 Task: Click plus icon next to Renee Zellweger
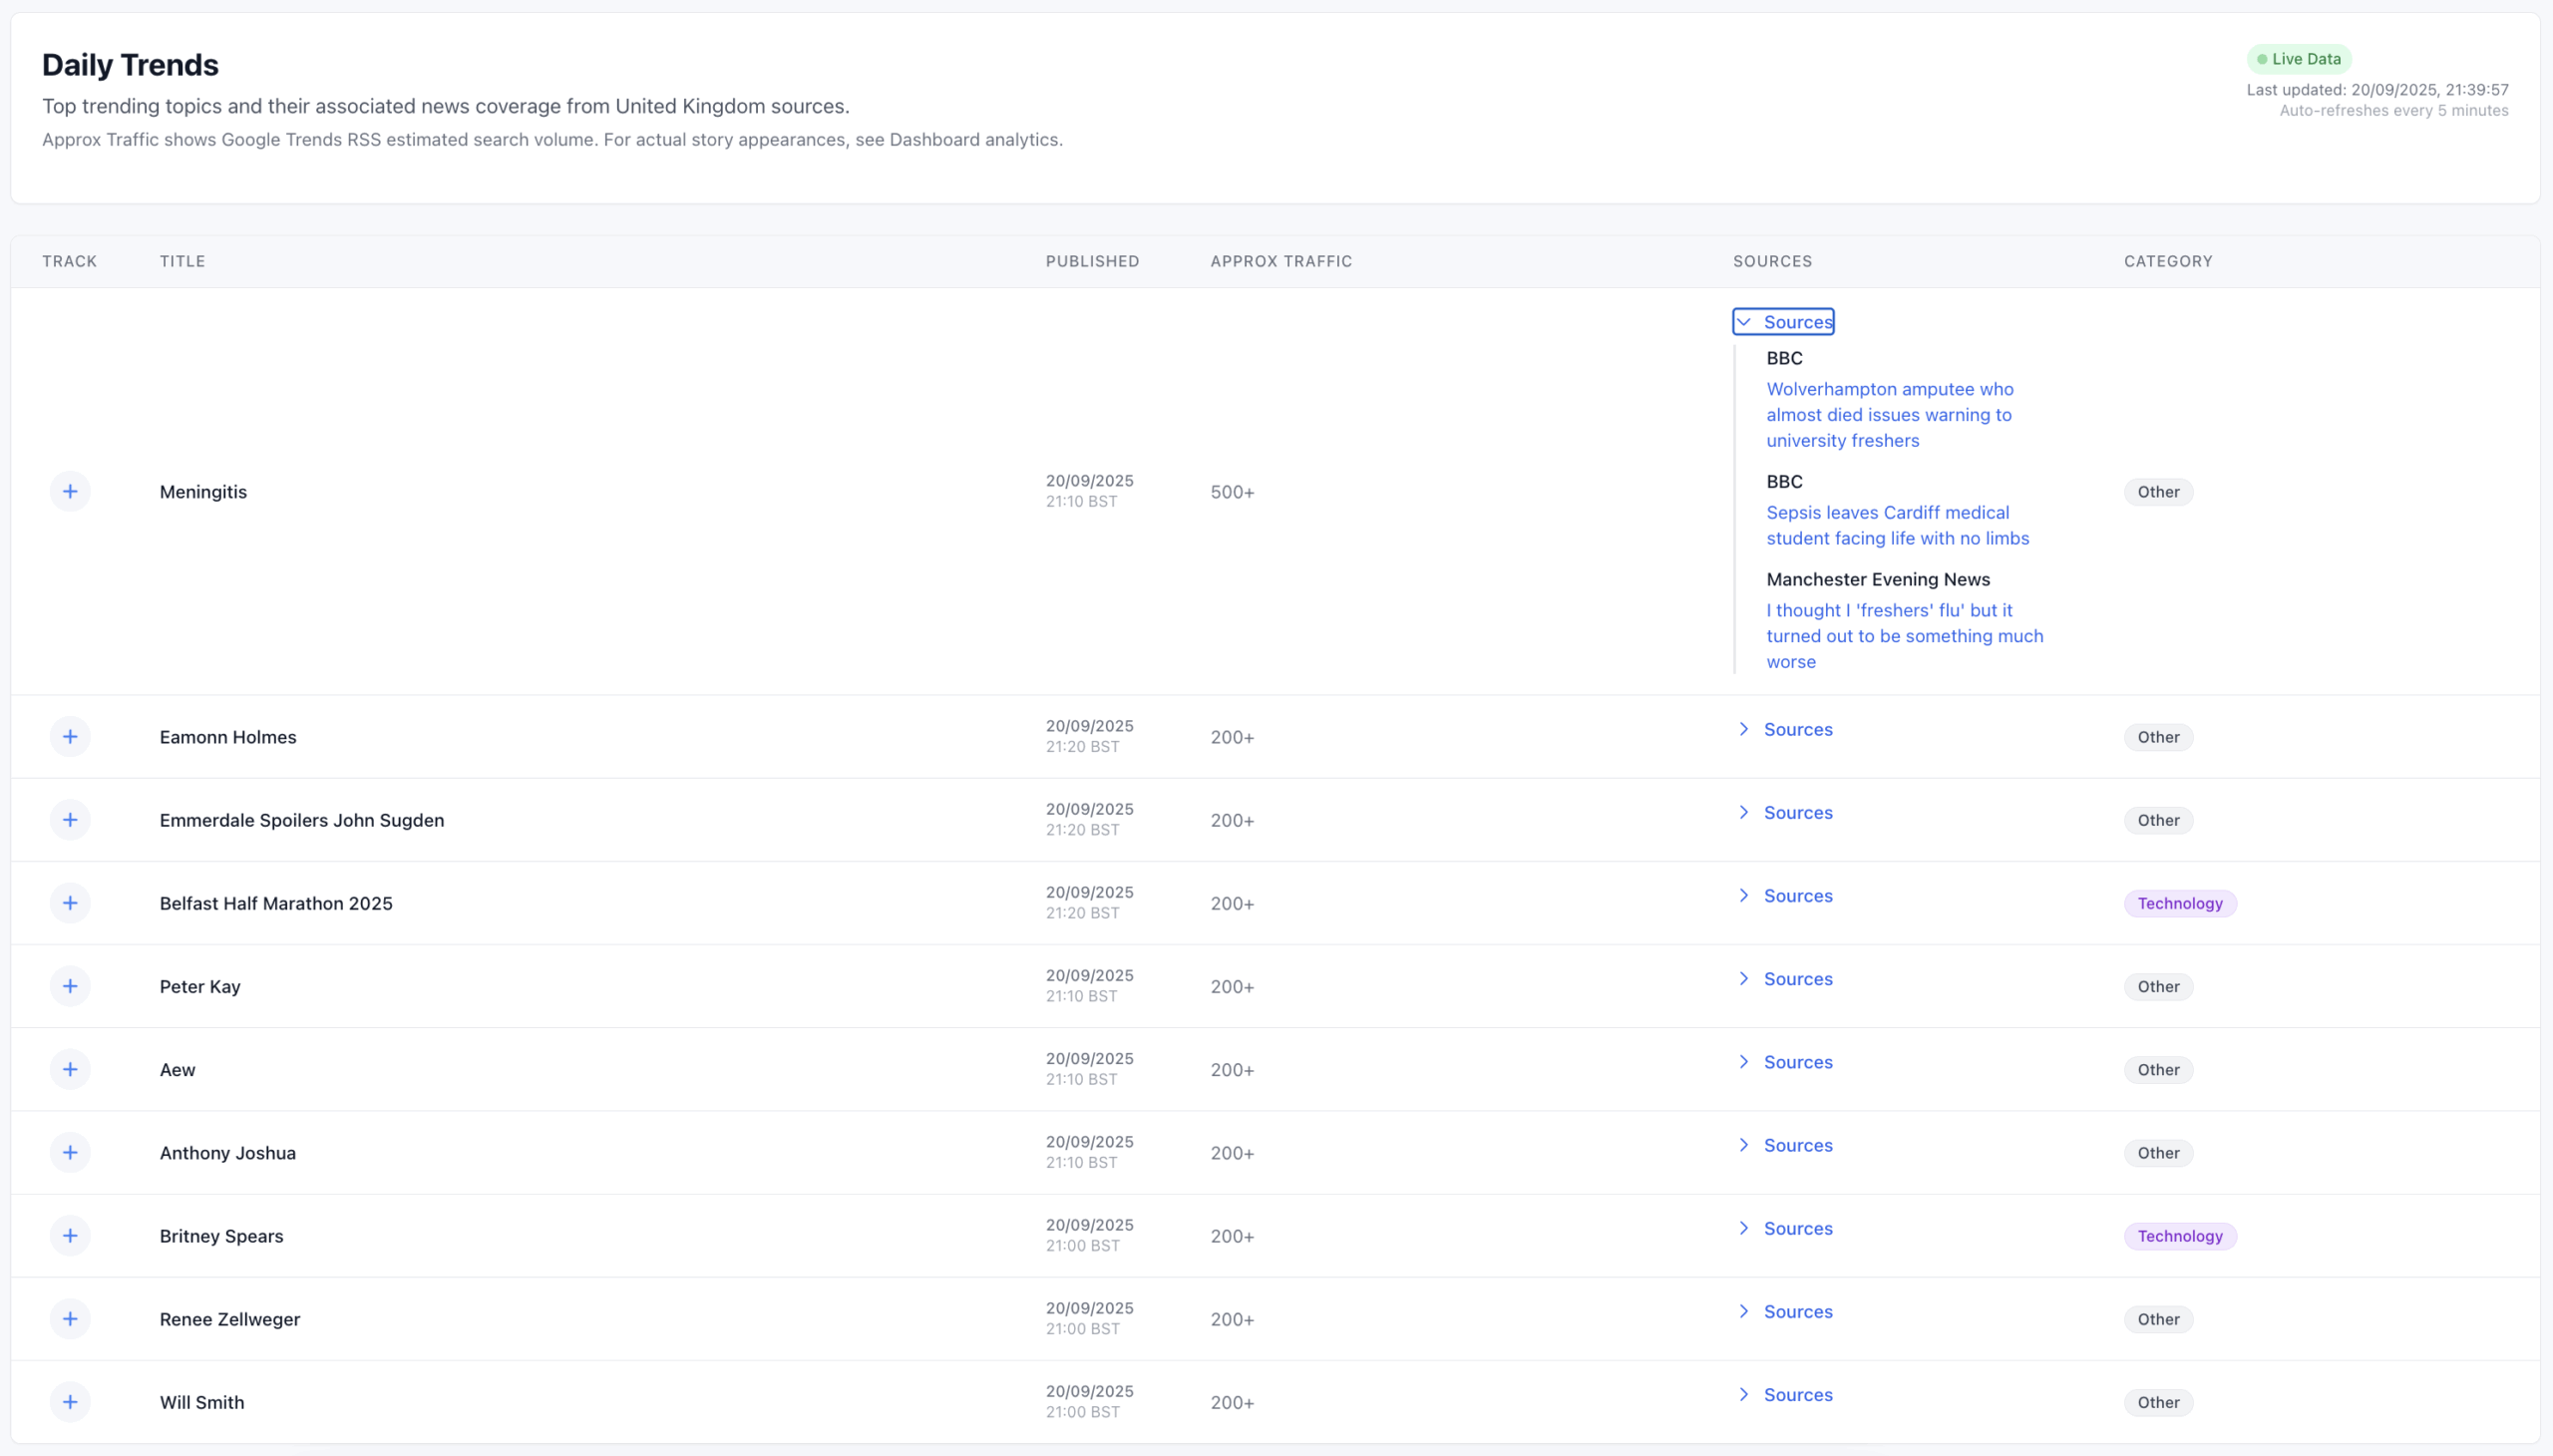tap(70, 1319)
